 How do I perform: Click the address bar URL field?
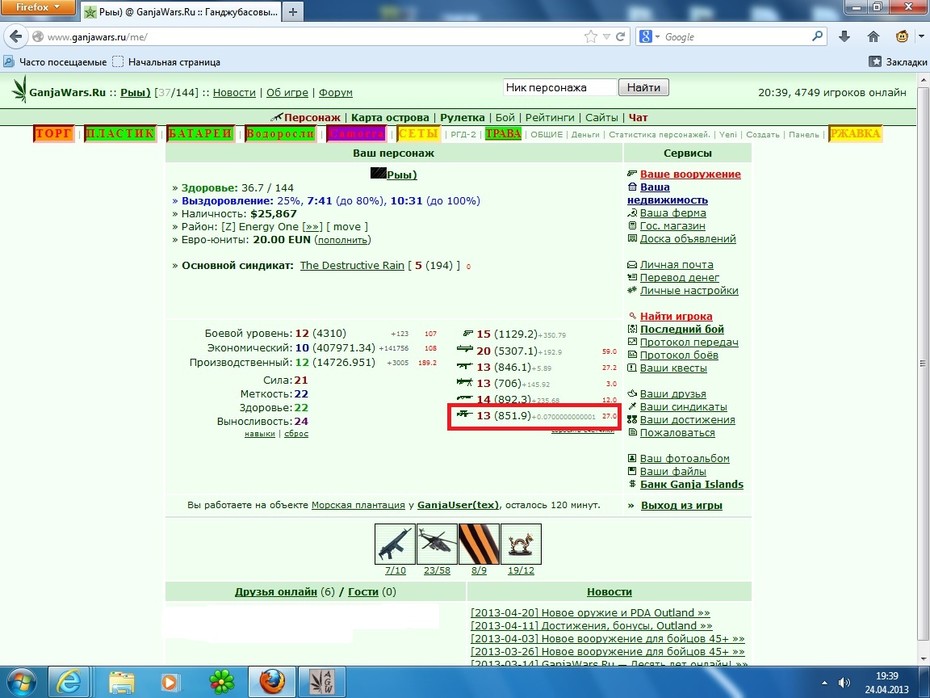tap(308, 37)
